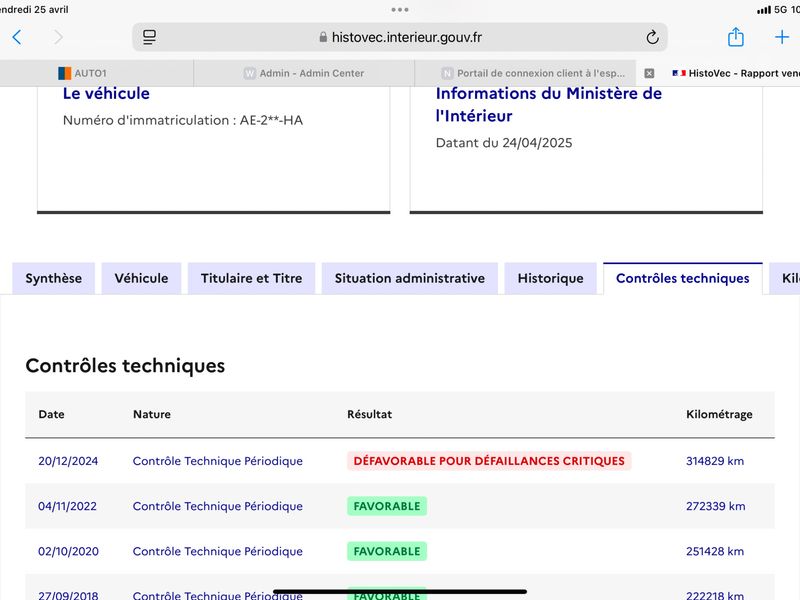Reload the HistoVec page
Screen dimensions: 800x600
(652, 37)
